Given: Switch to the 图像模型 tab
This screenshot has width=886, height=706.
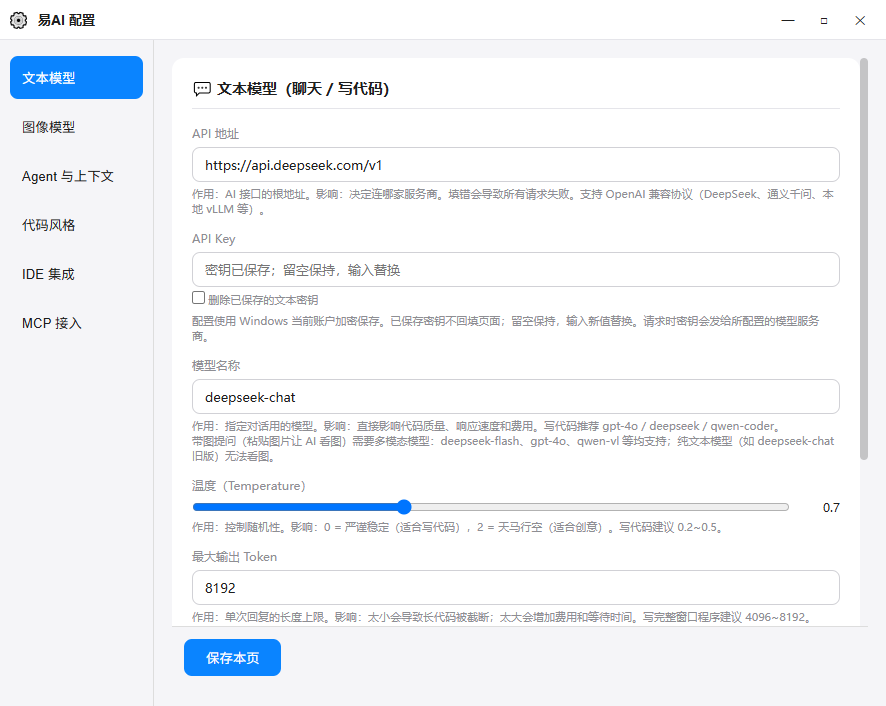Looking at the screenshot, I should [x=76, y=127].
